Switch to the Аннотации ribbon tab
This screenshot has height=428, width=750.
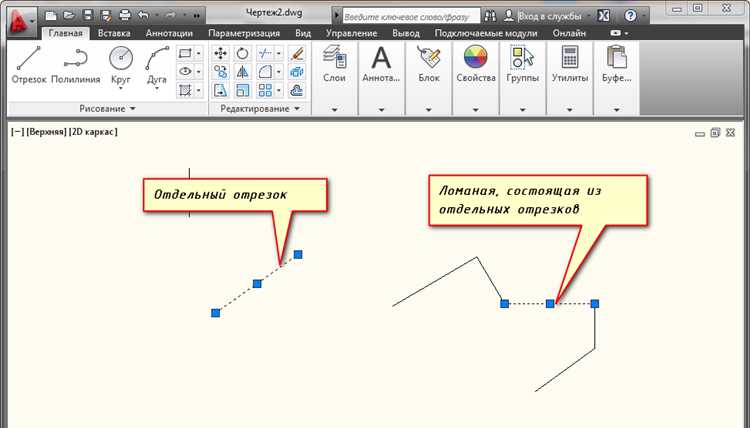168,33
